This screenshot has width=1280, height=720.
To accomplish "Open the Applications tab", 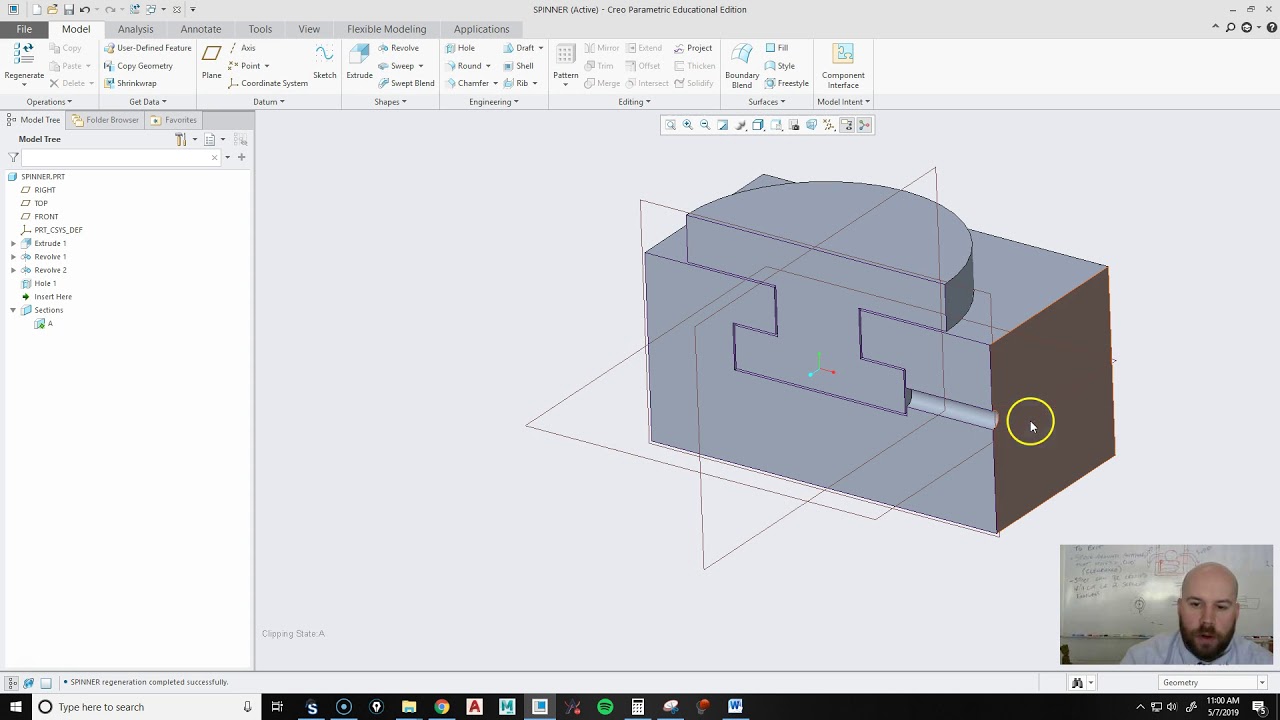I will click(x=481, y=29).
